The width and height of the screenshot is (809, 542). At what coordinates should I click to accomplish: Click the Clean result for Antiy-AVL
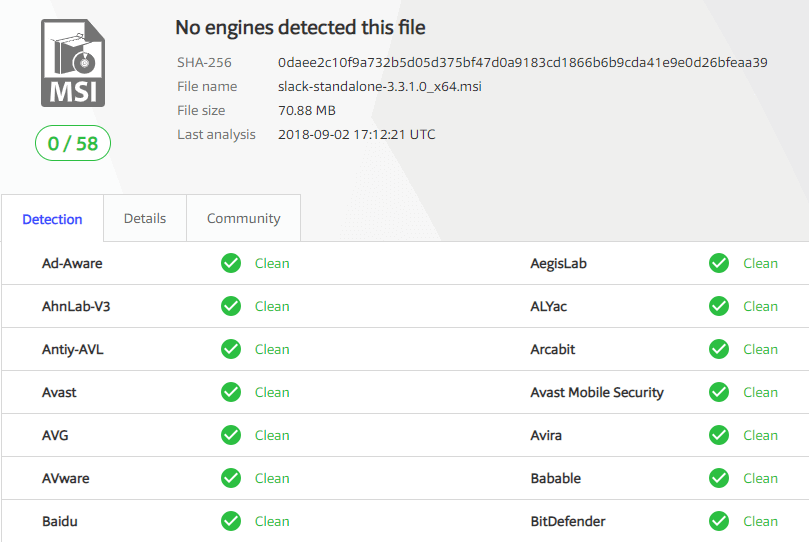point(272,349)
